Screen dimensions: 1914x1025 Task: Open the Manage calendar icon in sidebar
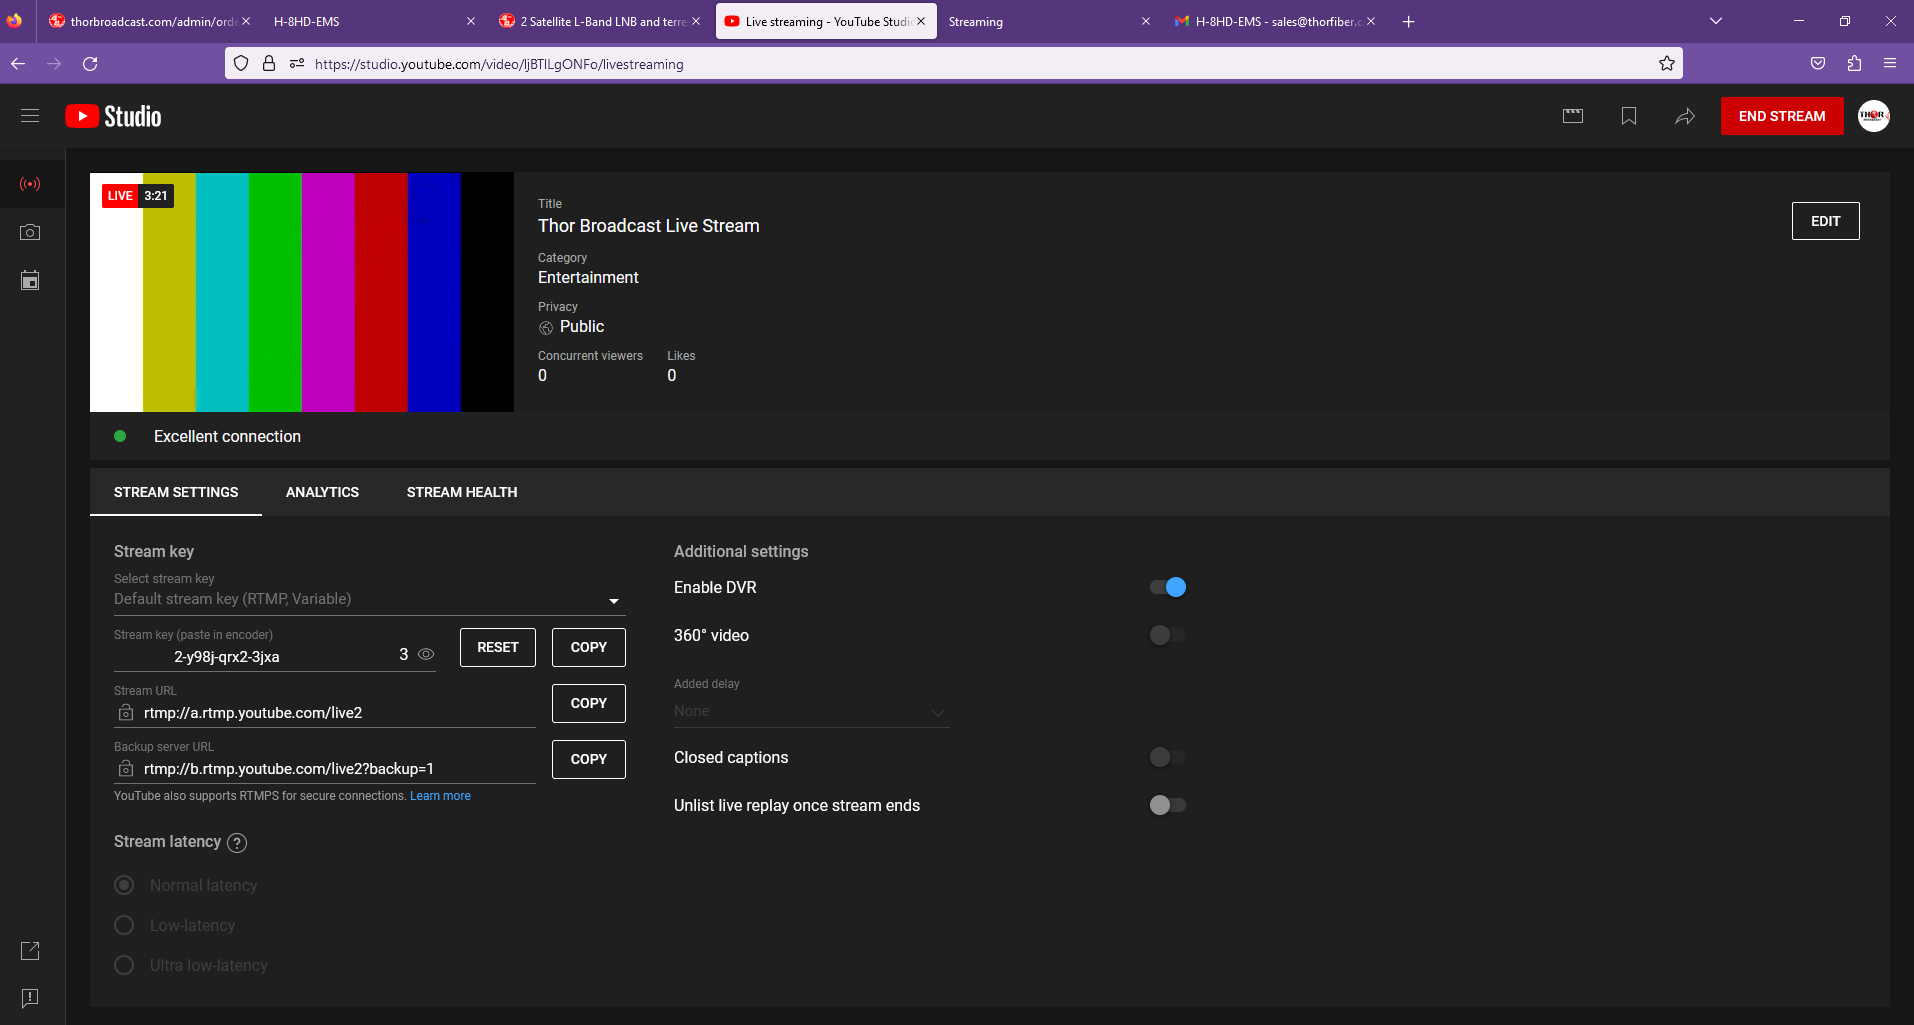30,281
